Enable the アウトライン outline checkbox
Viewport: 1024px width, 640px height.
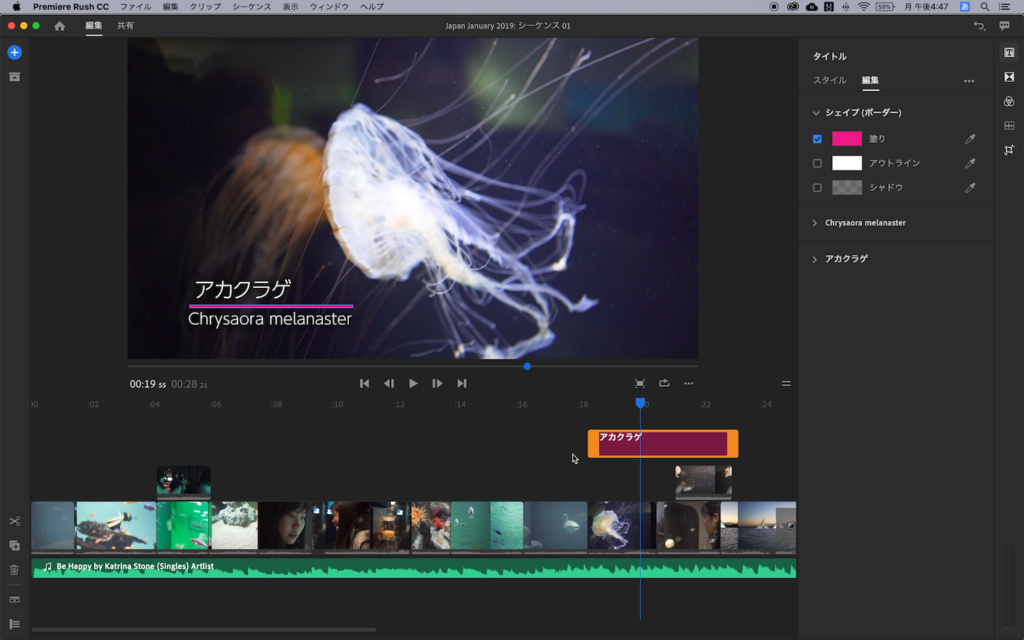pos(817,163)
